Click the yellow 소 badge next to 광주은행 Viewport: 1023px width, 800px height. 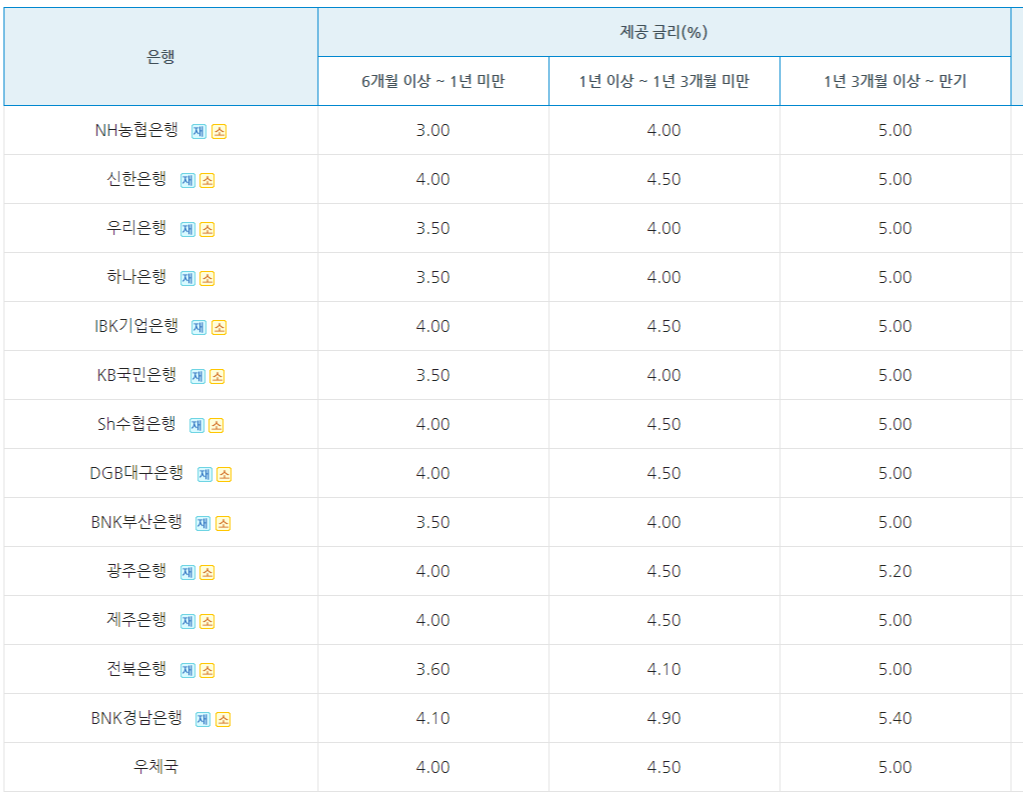[207, 572]
